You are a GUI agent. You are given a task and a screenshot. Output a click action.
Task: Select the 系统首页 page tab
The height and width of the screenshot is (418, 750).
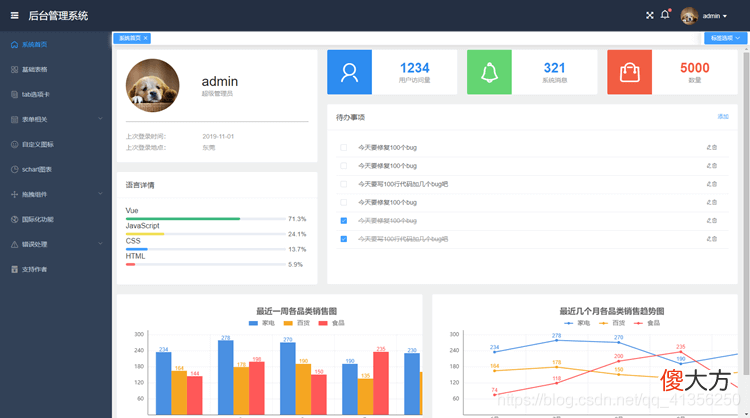click(130, 38)
